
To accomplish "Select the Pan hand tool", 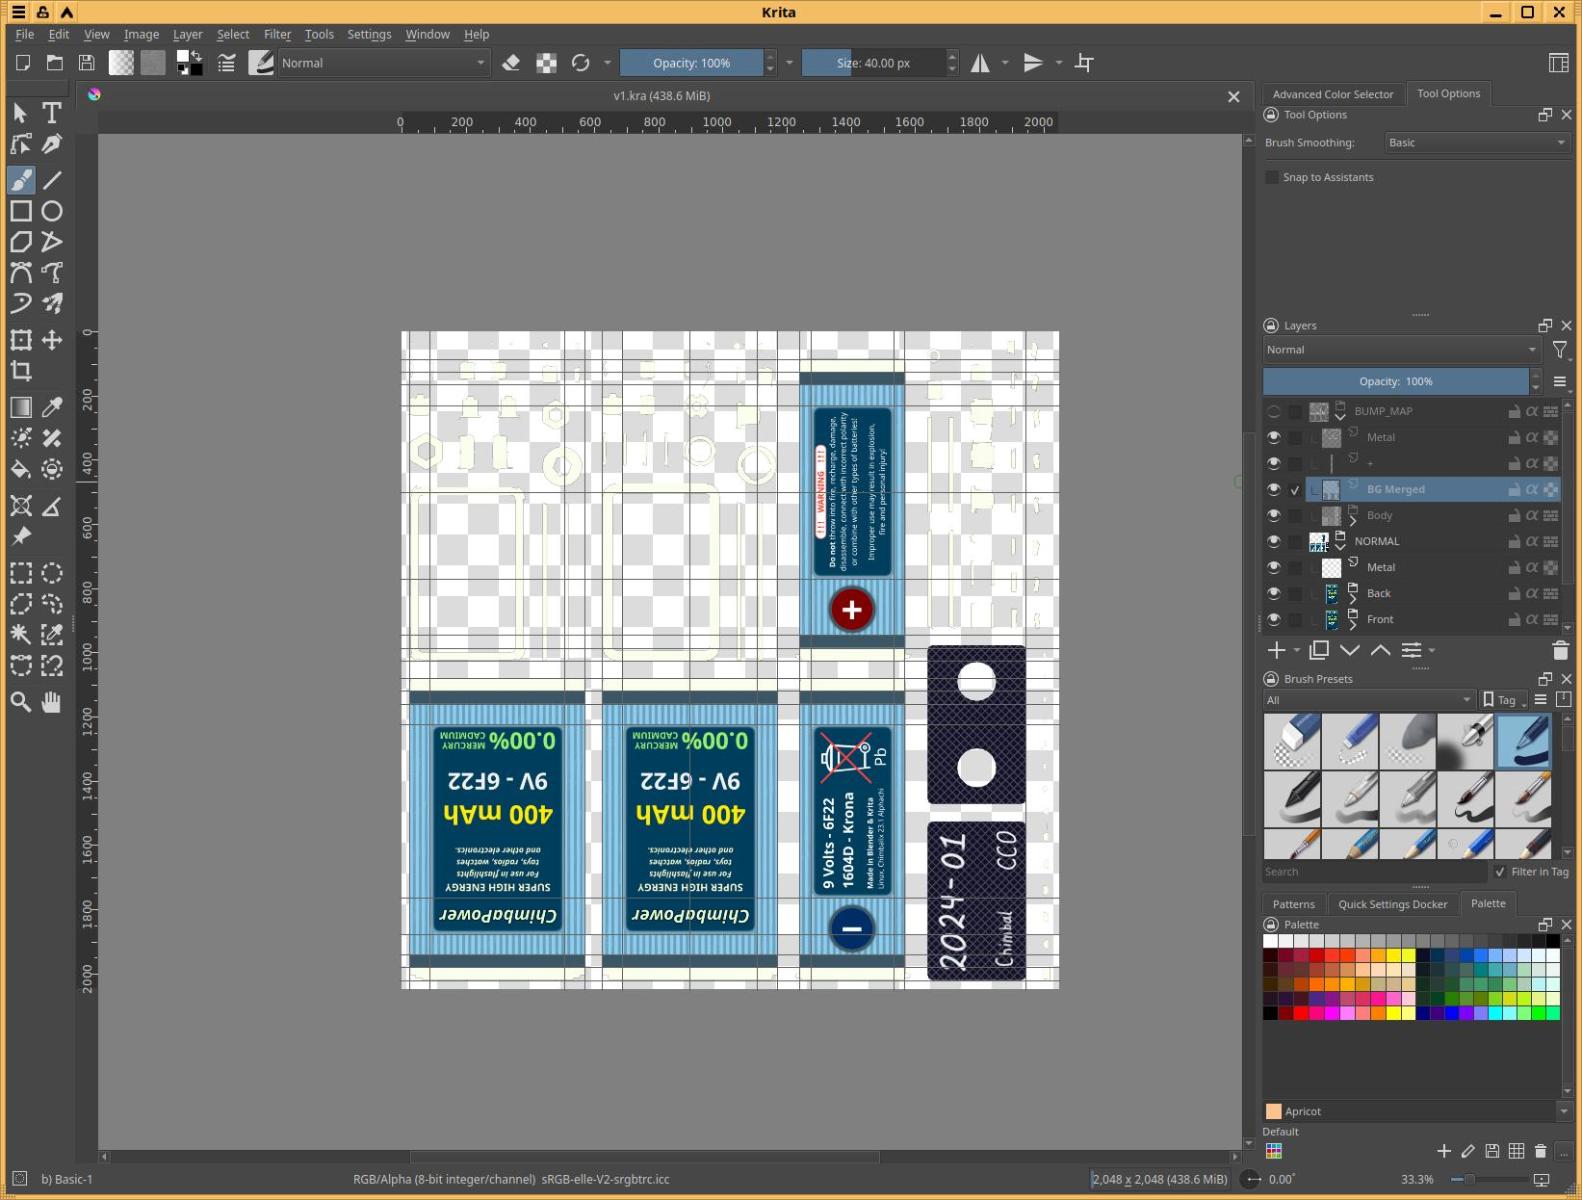I will [51, 702].
